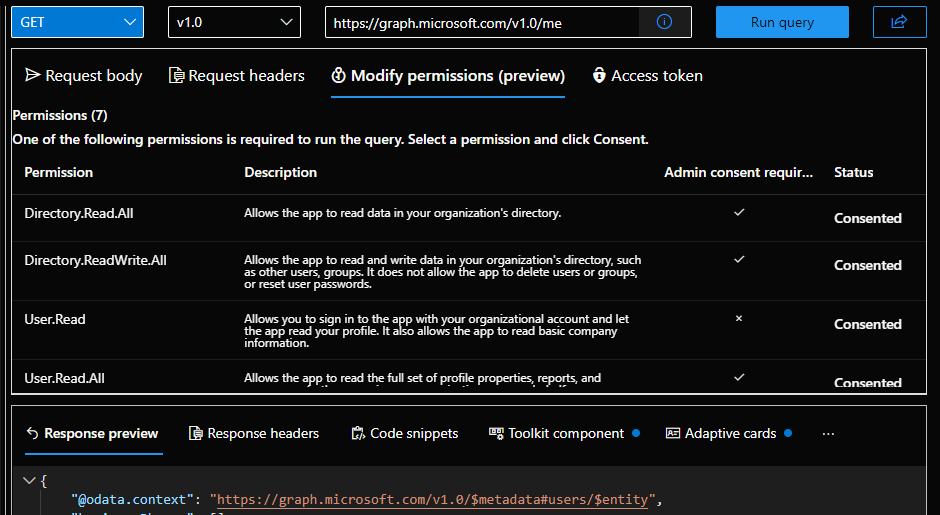Click the share query icon button
This screenshot has height=515, width=940.
click(899, 22)
